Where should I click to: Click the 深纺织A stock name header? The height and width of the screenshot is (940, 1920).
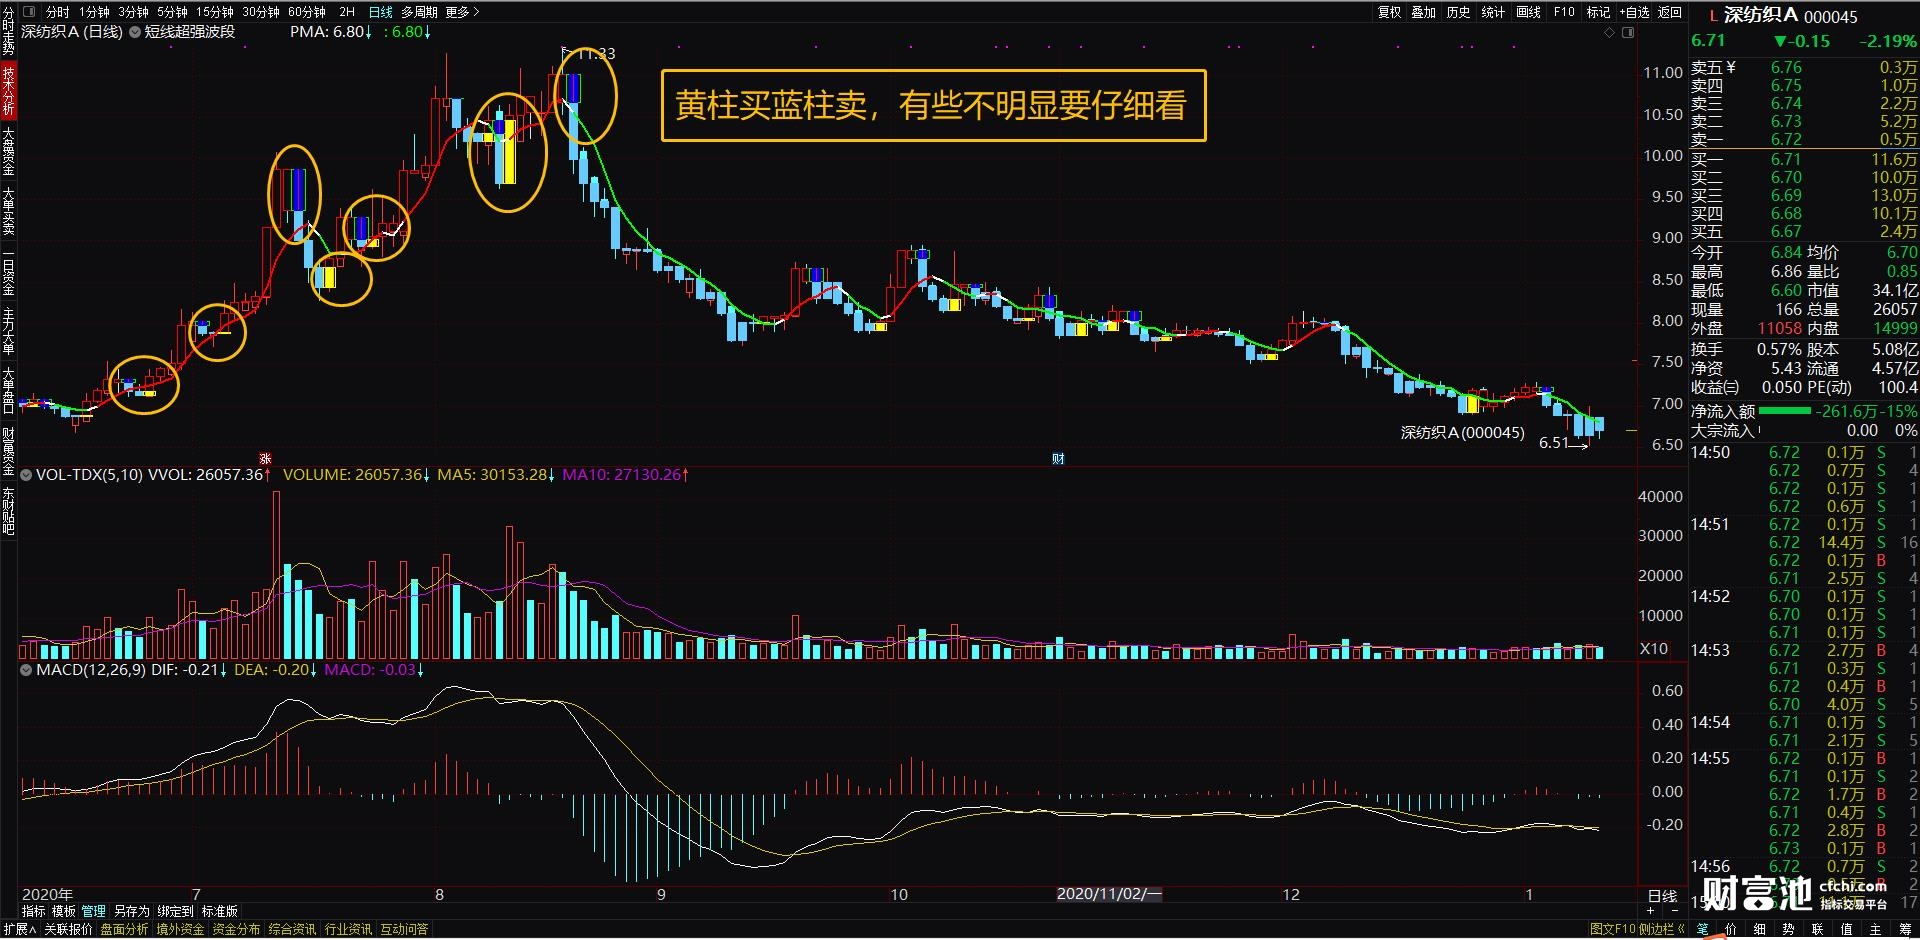[x=1760, y=15]
